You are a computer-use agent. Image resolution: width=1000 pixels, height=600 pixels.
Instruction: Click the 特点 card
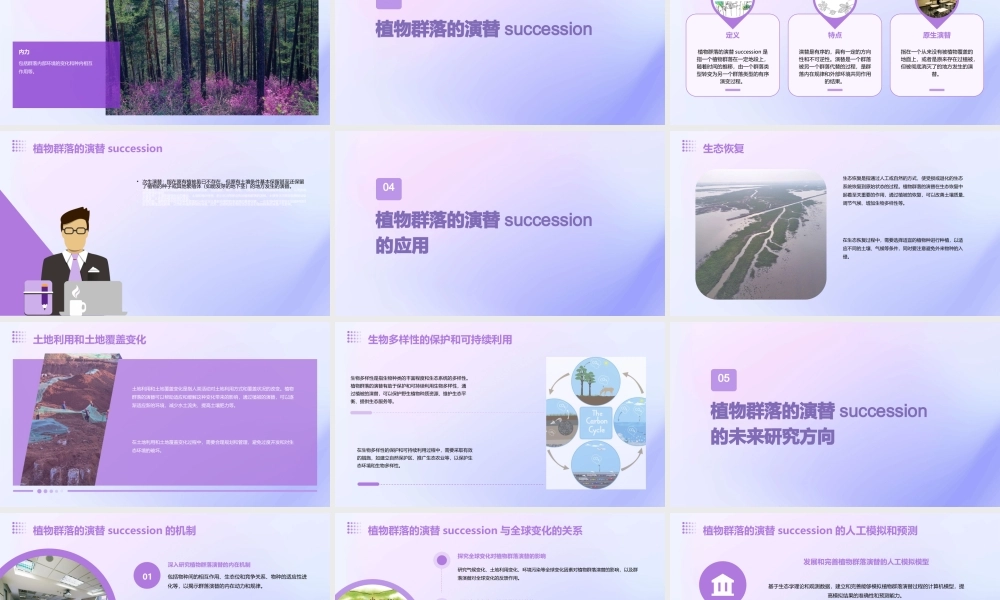point(835,55)
